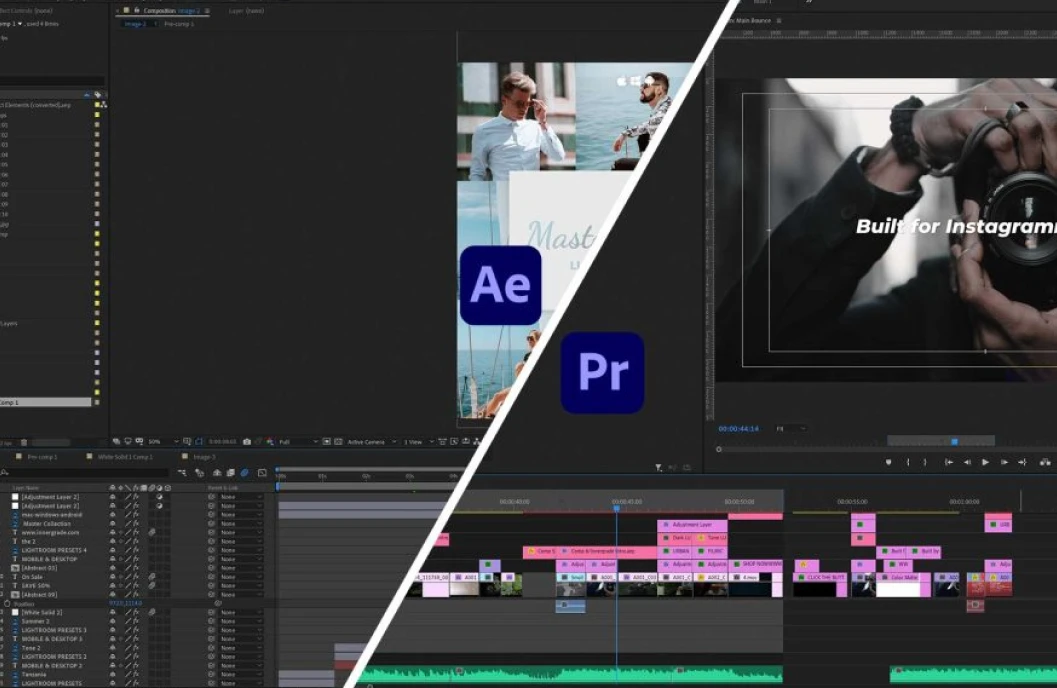This screenshot has width=1057, height=688.
Task: Toggle shy switch on Abstract 03 layer
Action: click(x=113, y=568)
